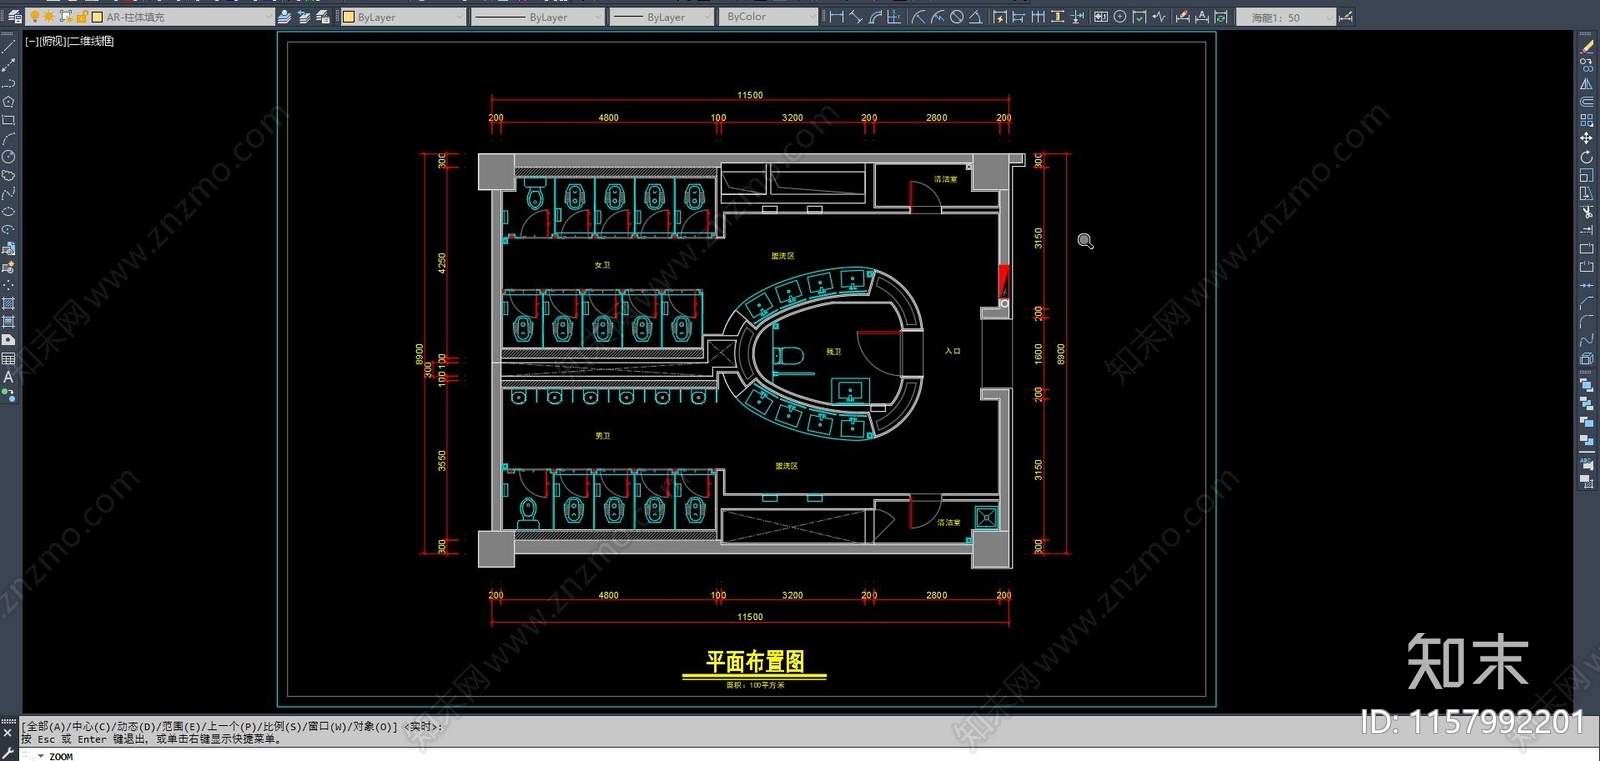Select the Quick Dimension tool
The height and width of the screenshot is (761, 1600).
point(1000,17)
